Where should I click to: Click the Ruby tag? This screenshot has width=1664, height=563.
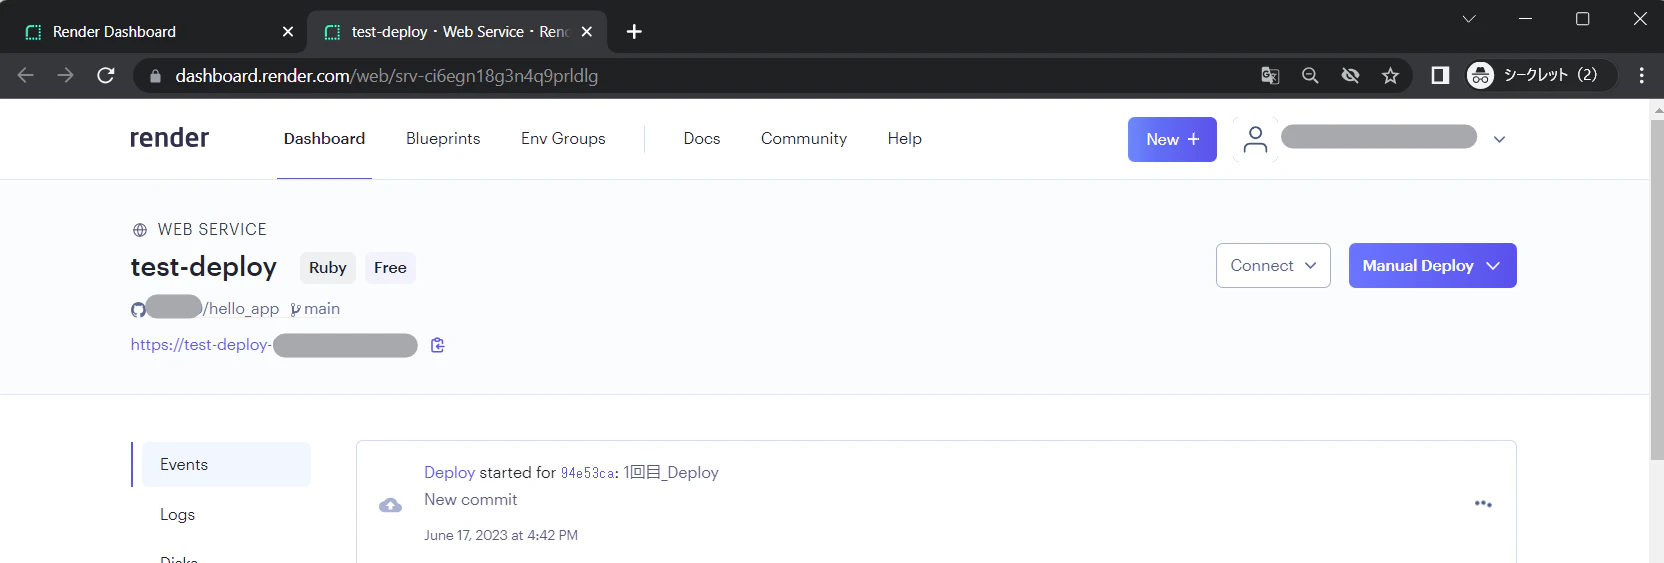tap(328, 268)
